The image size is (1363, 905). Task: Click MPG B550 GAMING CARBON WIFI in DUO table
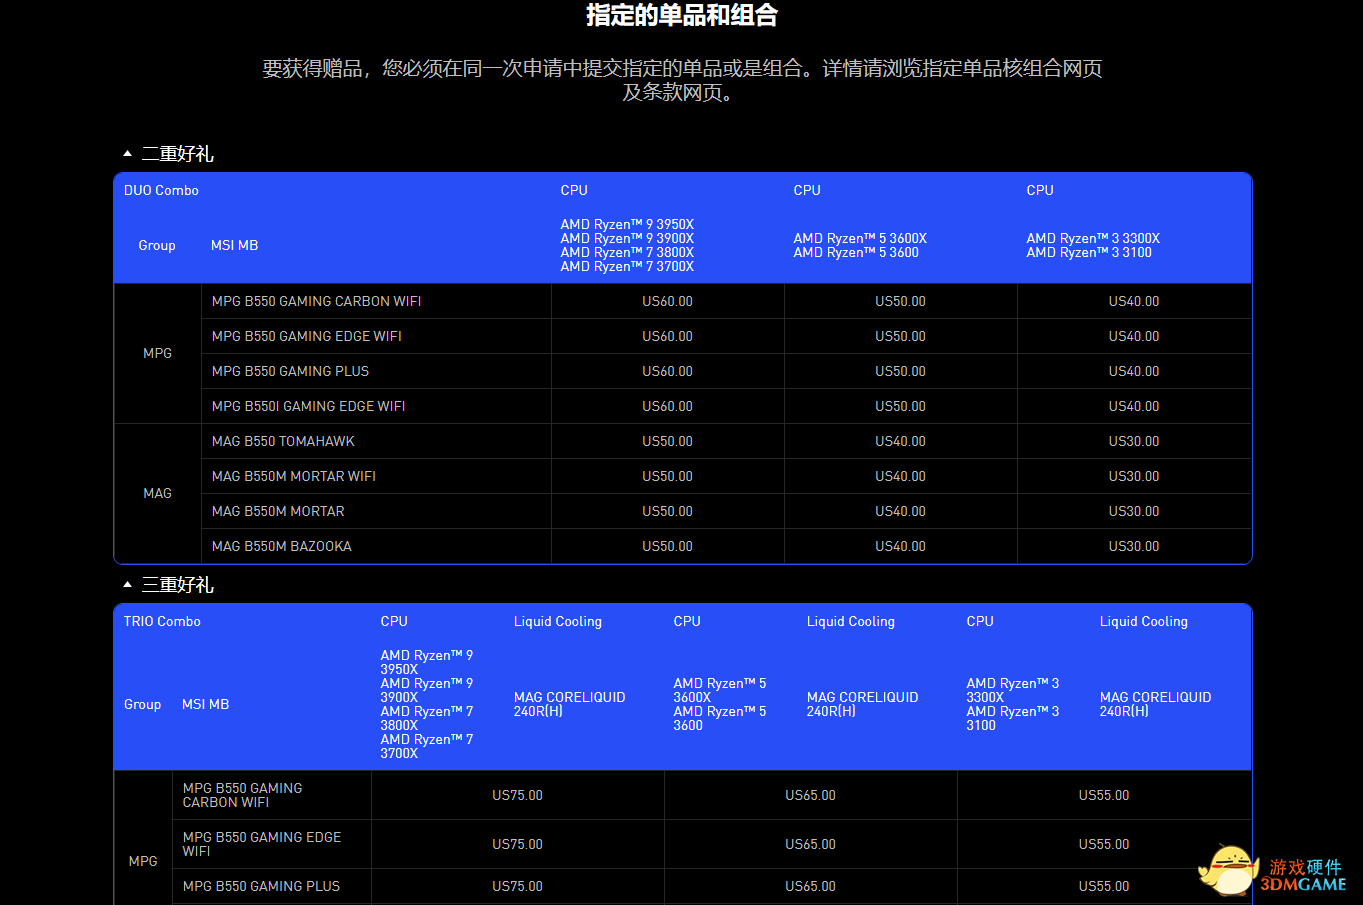click(316, 301)
